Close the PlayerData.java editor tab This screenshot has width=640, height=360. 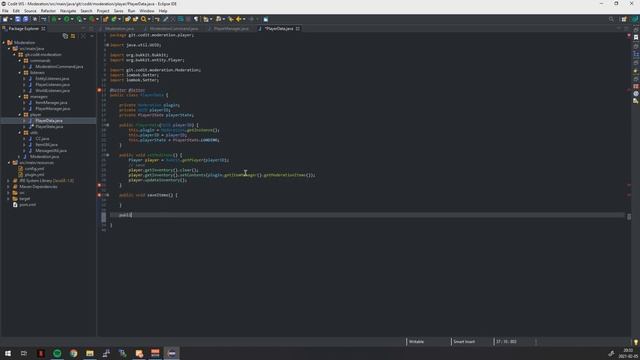point(298,29)
